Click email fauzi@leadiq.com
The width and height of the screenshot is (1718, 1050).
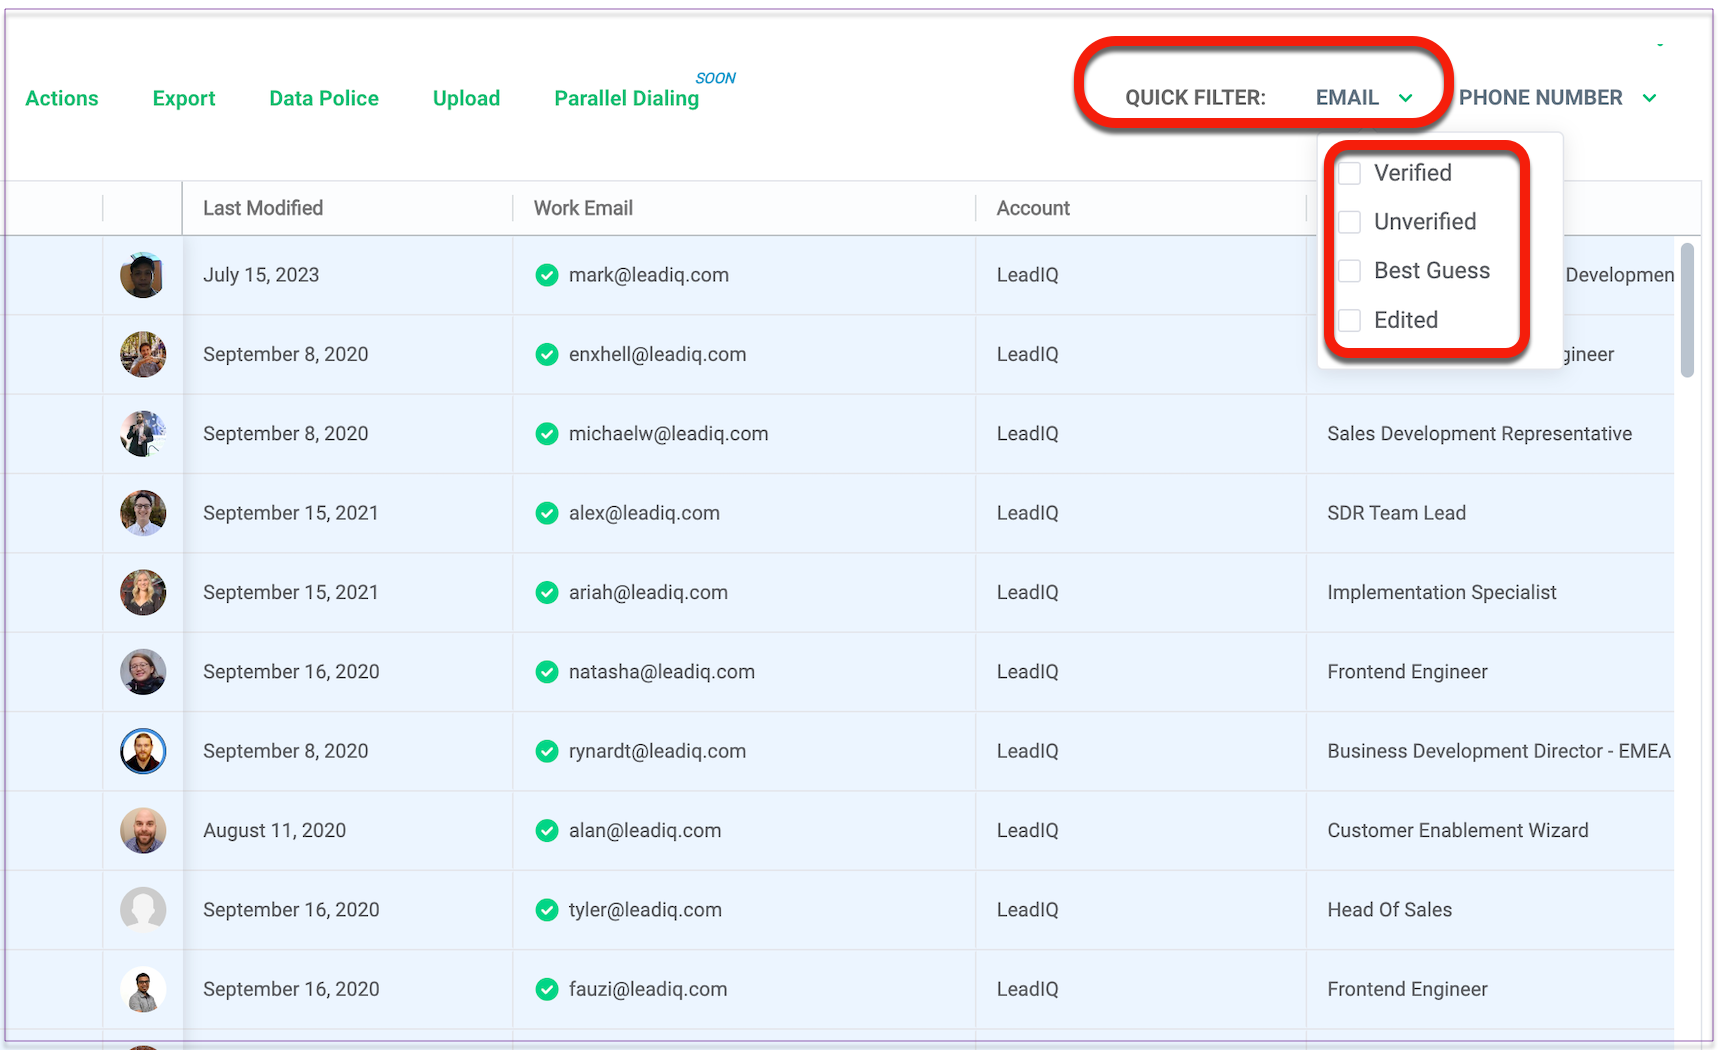coord(648,989)
